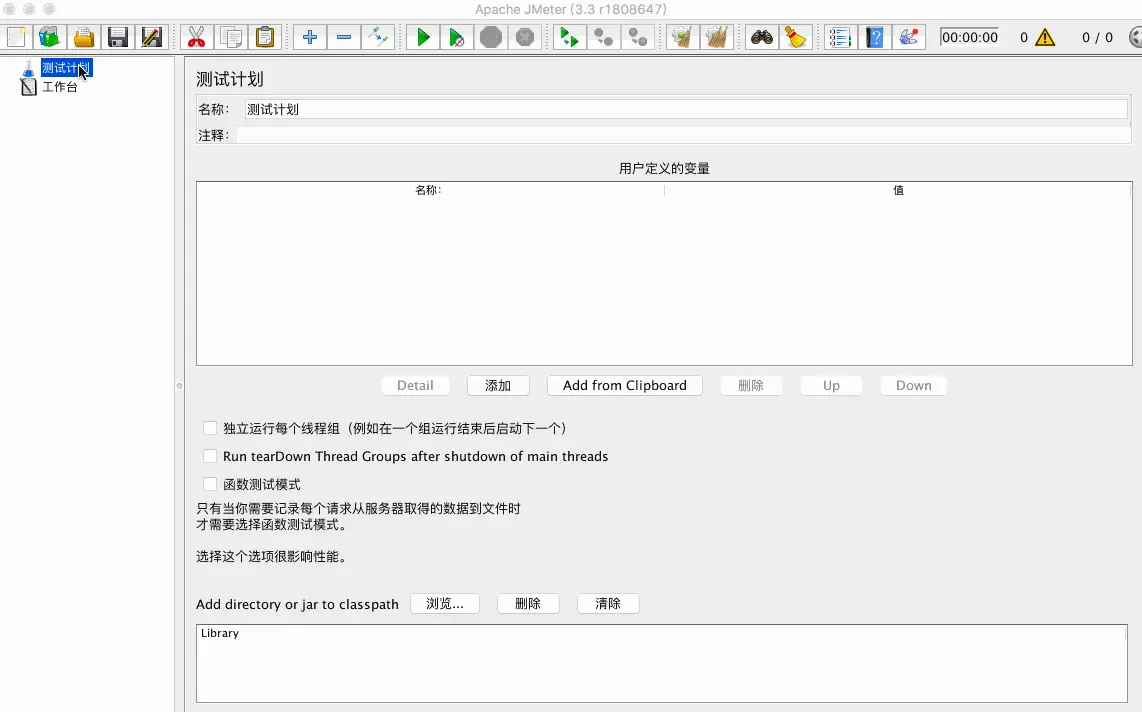Click the 删除 button under variables table

(x=751, y=385)
